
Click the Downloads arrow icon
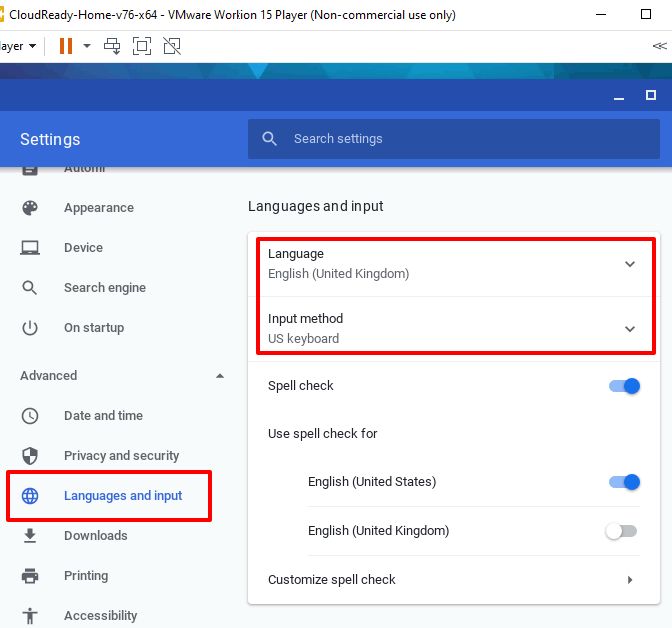(x=30, y=536)
